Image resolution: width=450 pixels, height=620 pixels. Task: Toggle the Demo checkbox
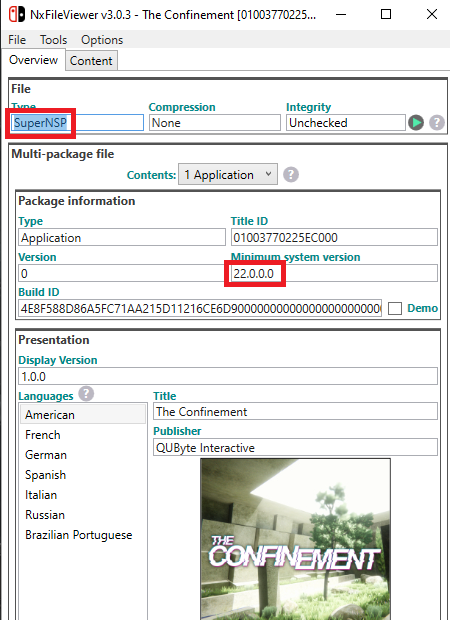pos(395,308)
